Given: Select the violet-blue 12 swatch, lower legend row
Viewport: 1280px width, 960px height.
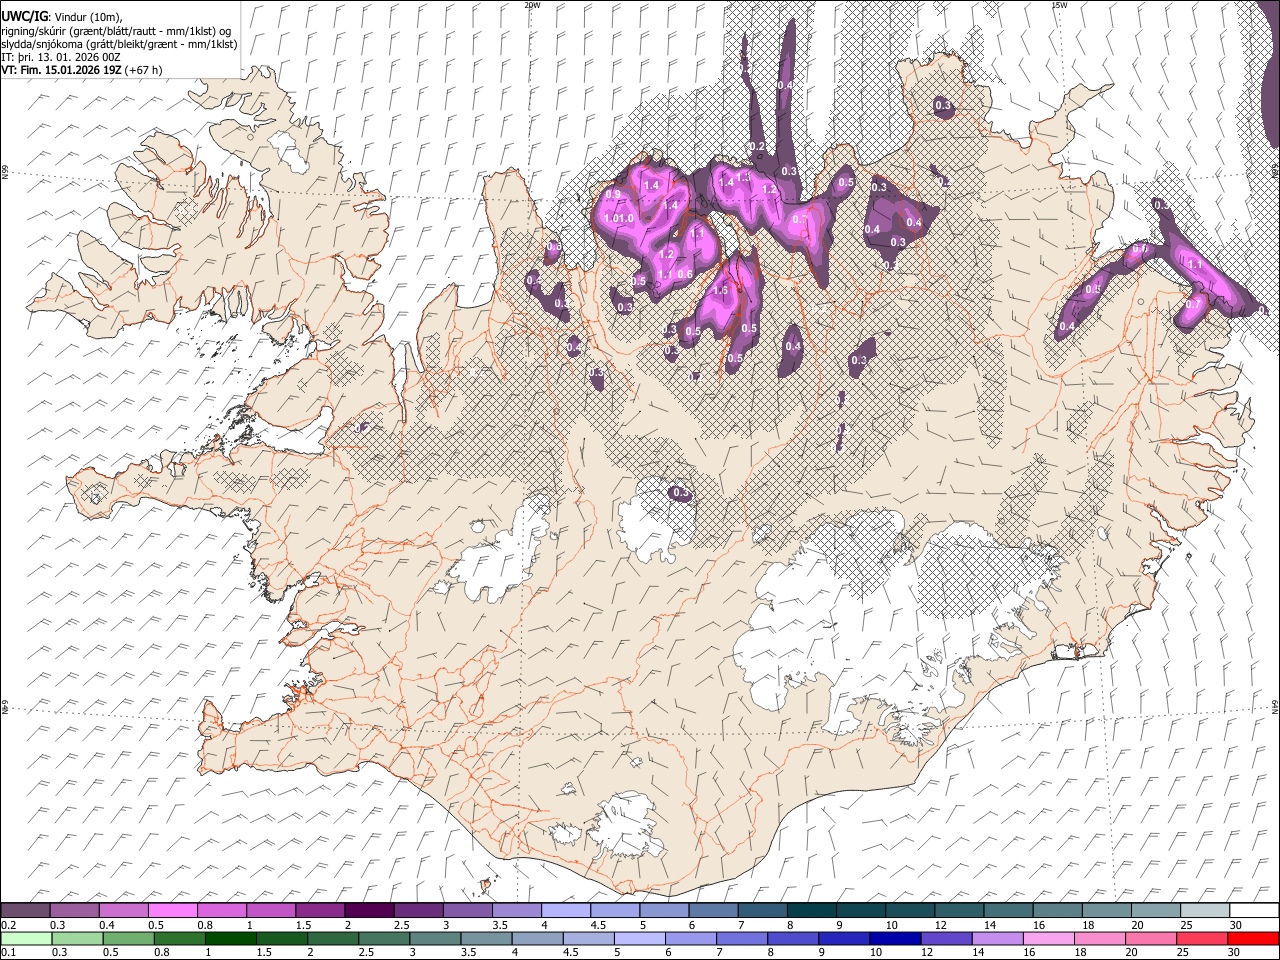Looking at the screenshot, I should pos(946,938).
